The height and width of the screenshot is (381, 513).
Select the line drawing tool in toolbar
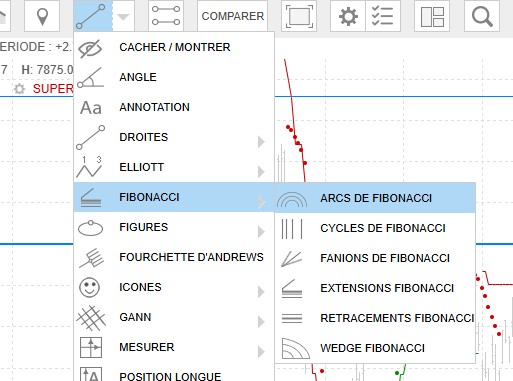pos(93,16)
